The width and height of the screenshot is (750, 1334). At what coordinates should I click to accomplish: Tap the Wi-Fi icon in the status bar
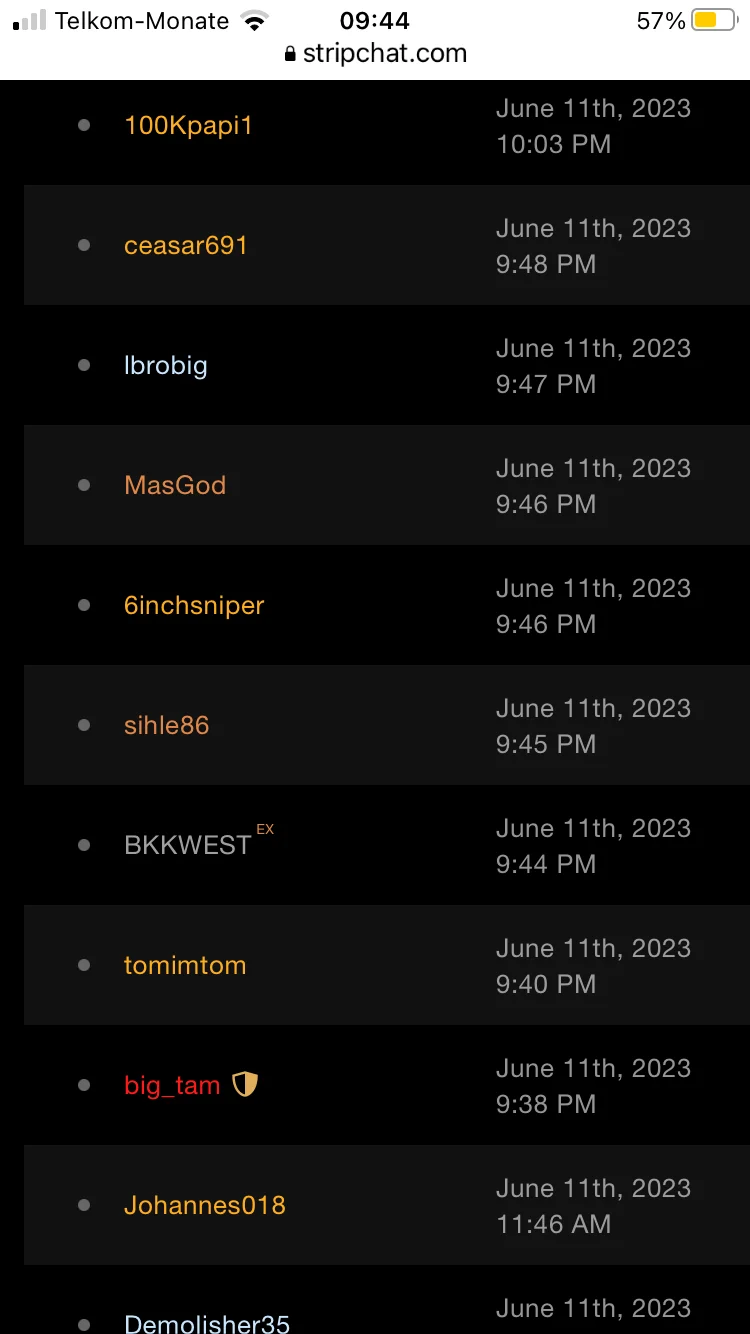pyautogui.click(x=256, y=21)
